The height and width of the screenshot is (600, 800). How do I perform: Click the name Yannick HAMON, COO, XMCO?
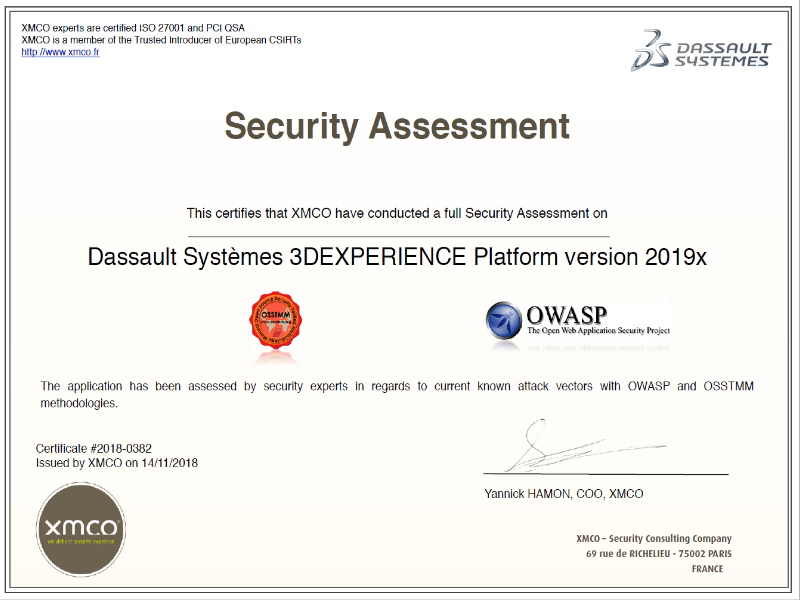point(563,494)
